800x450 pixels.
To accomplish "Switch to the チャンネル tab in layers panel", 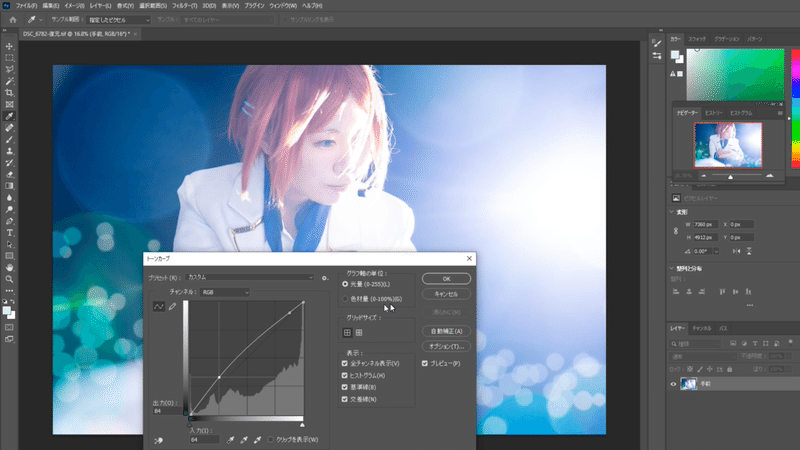I will [x=702, y=329].
